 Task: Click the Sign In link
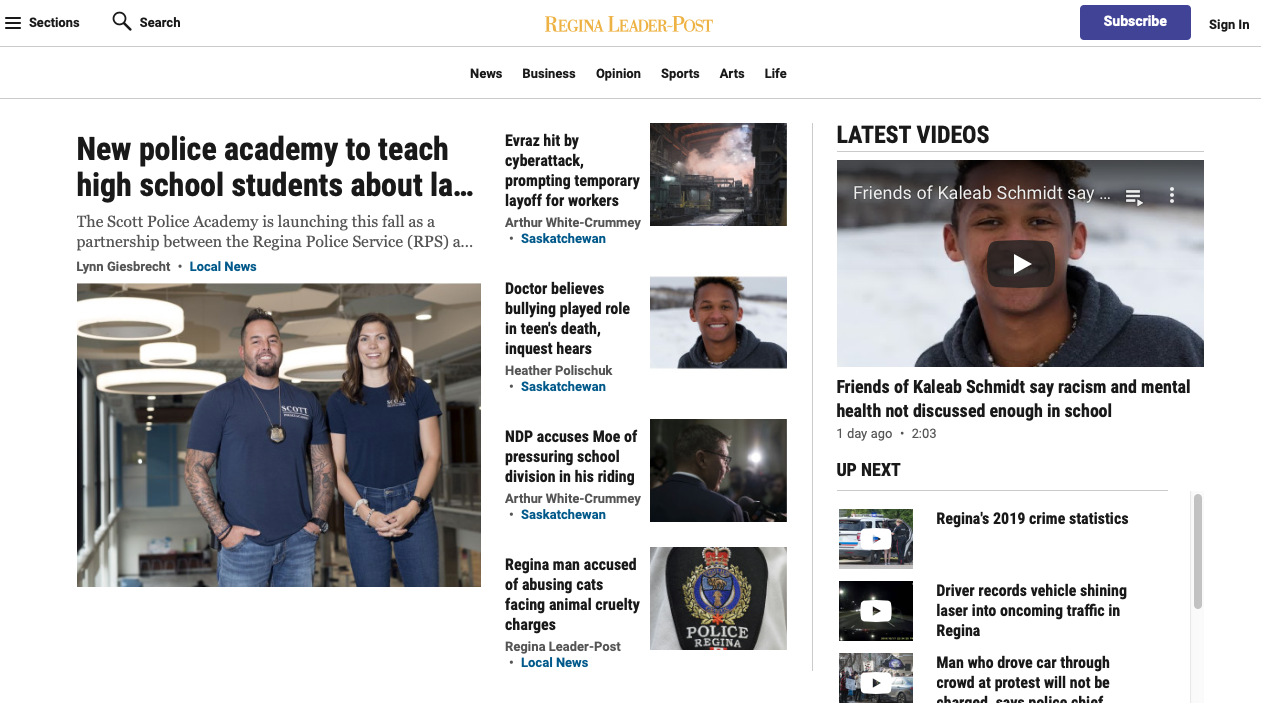(x=1229, y=24)
